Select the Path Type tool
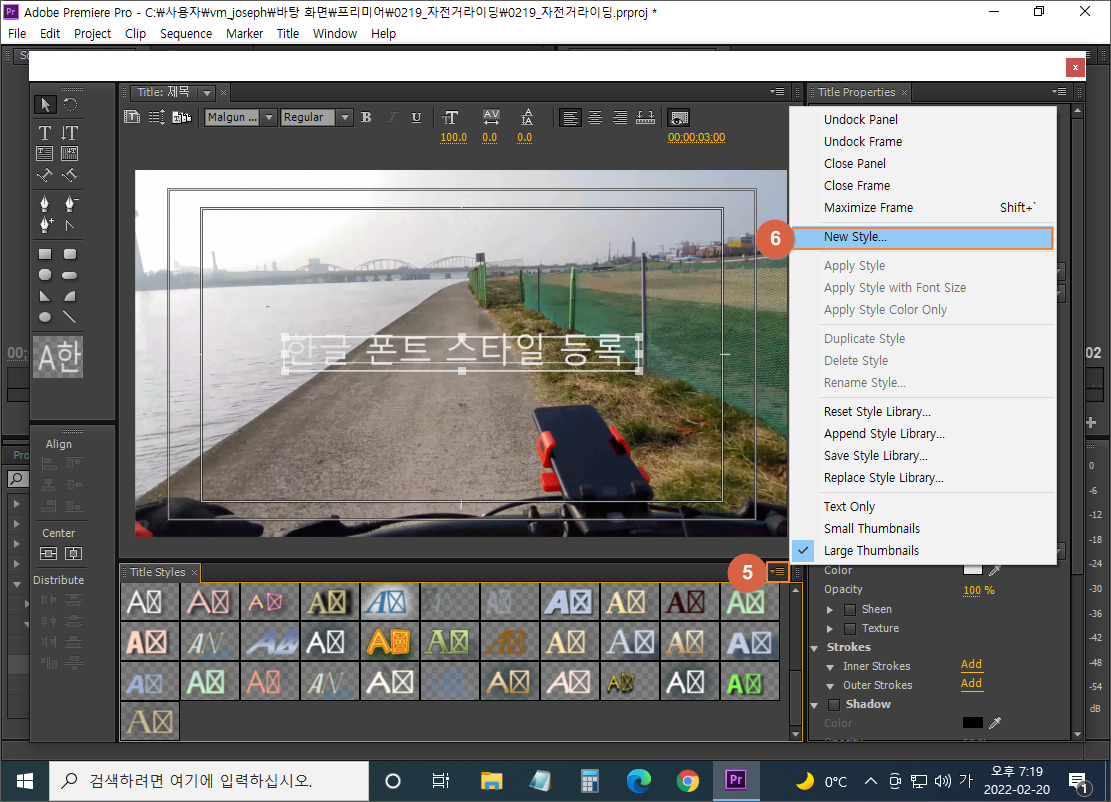 coord(45,175)
